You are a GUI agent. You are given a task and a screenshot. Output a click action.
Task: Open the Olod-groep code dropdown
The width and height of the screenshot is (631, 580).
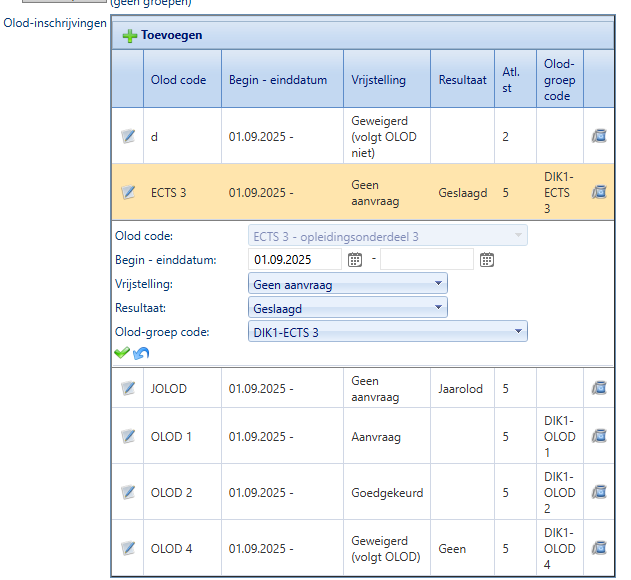click(517, 332)
